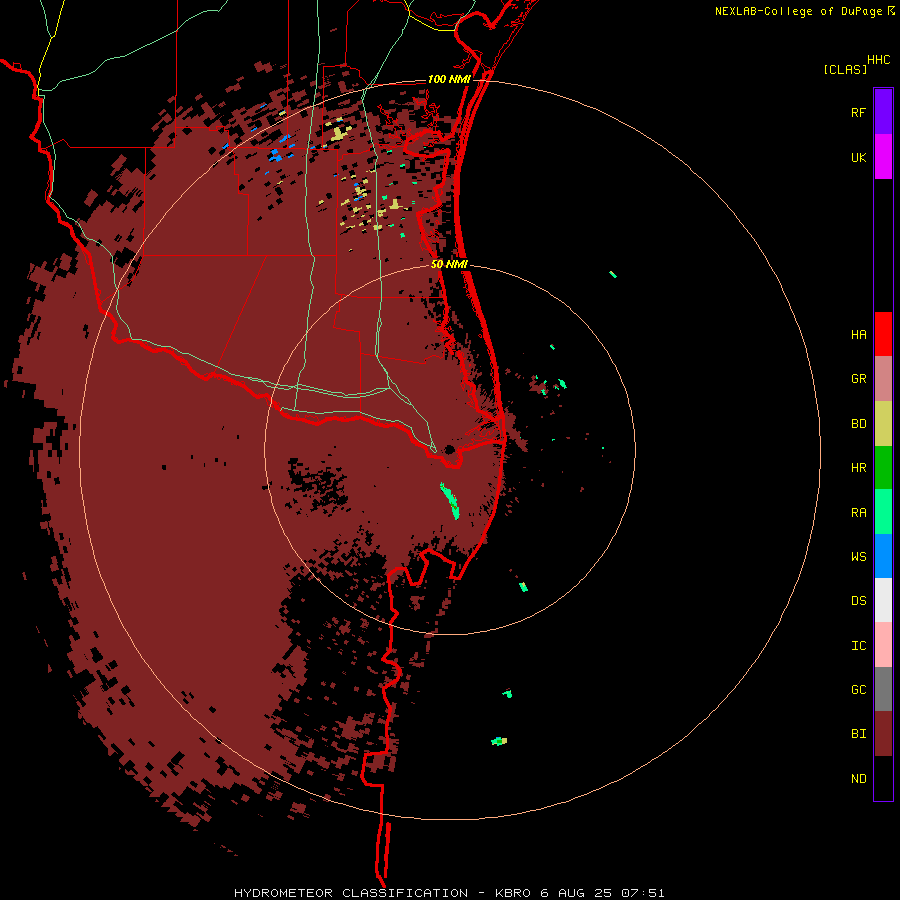Image resolution: width=900 pixels, height=900 pixels.
Task: Click the green-yellow echo offshore near 100 NMI ring
Action: [x=499, y=741]
